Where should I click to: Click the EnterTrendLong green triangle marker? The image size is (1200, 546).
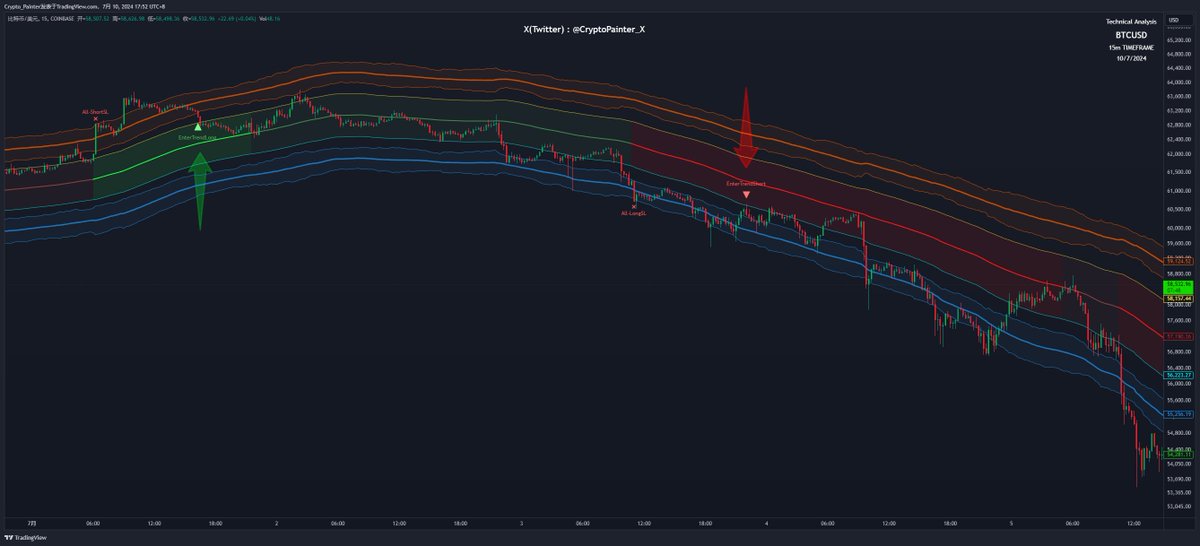pyautogui.click(x=198, y=127)
